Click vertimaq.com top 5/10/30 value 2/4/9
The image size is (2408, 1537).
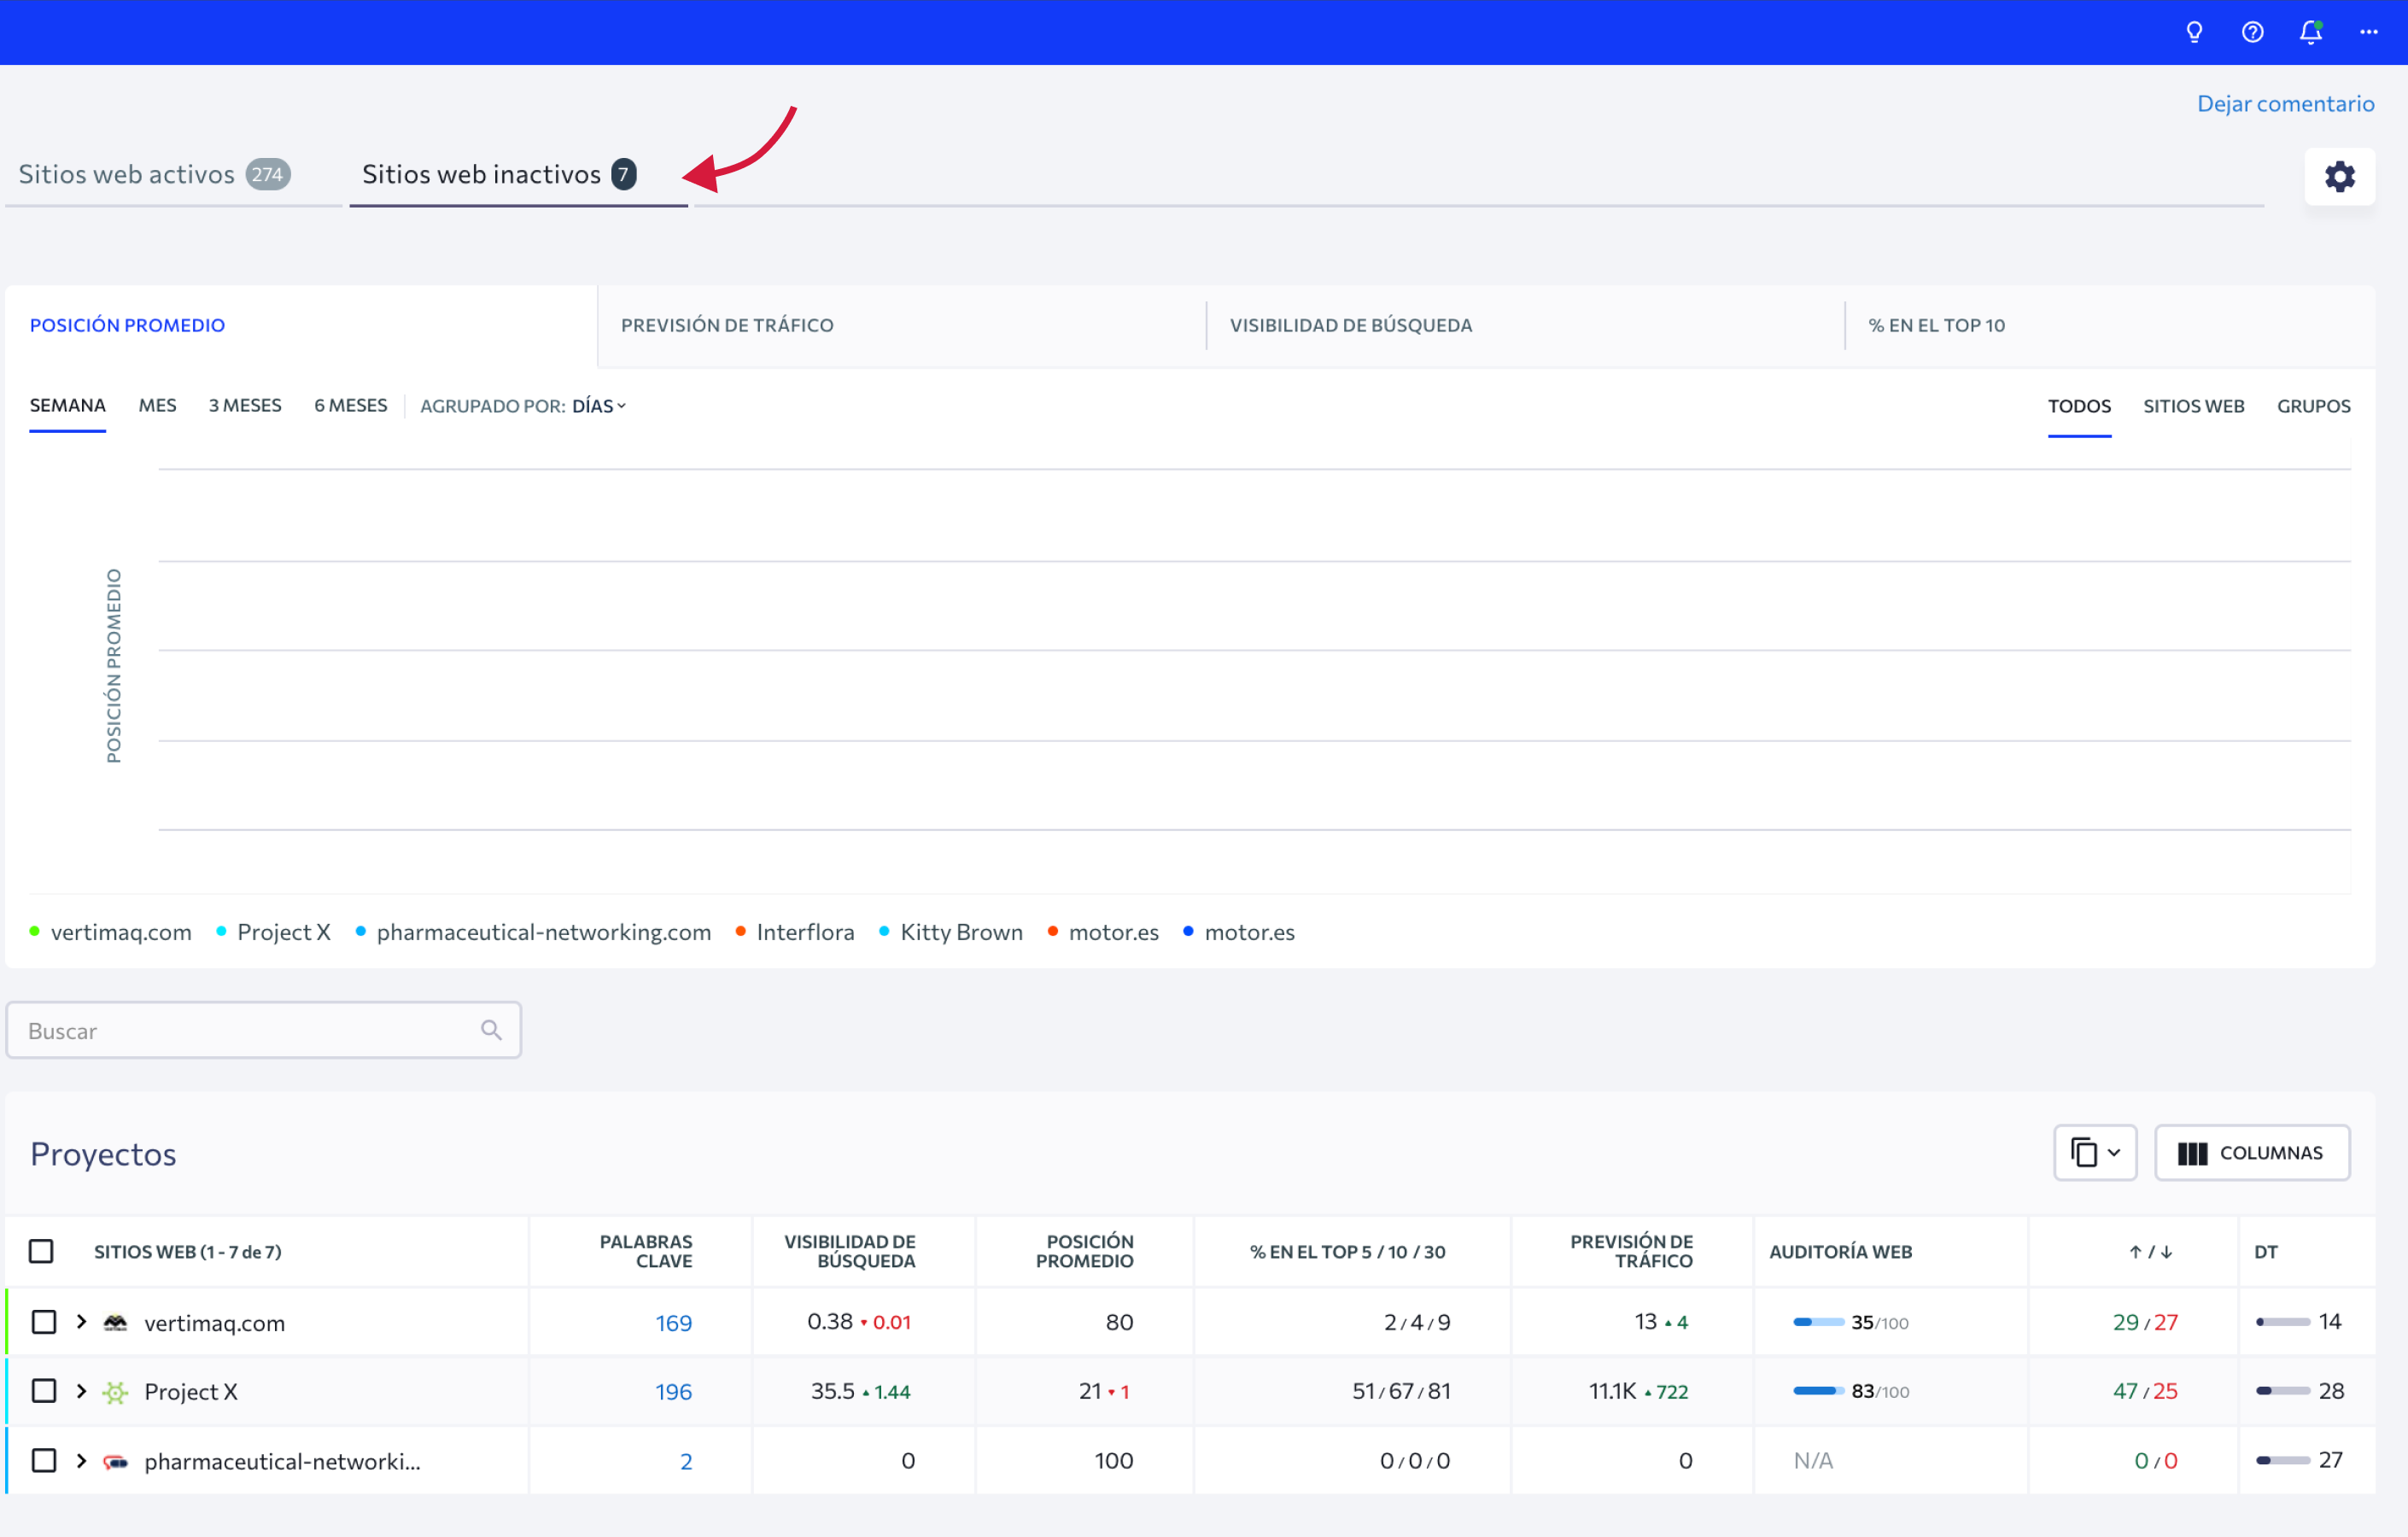[x=1416, y=1322]
